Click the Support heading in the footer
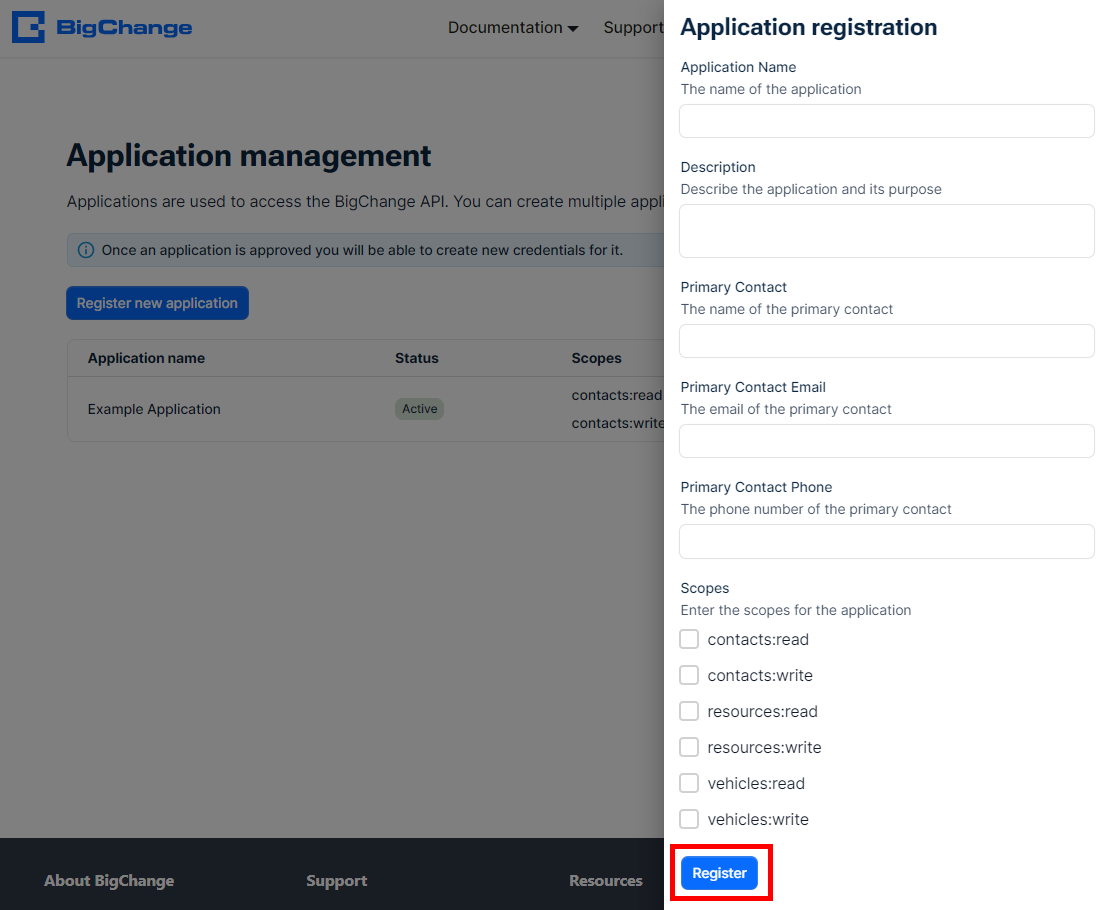Viewport: 1107px width, 910px height. [337, 881]
